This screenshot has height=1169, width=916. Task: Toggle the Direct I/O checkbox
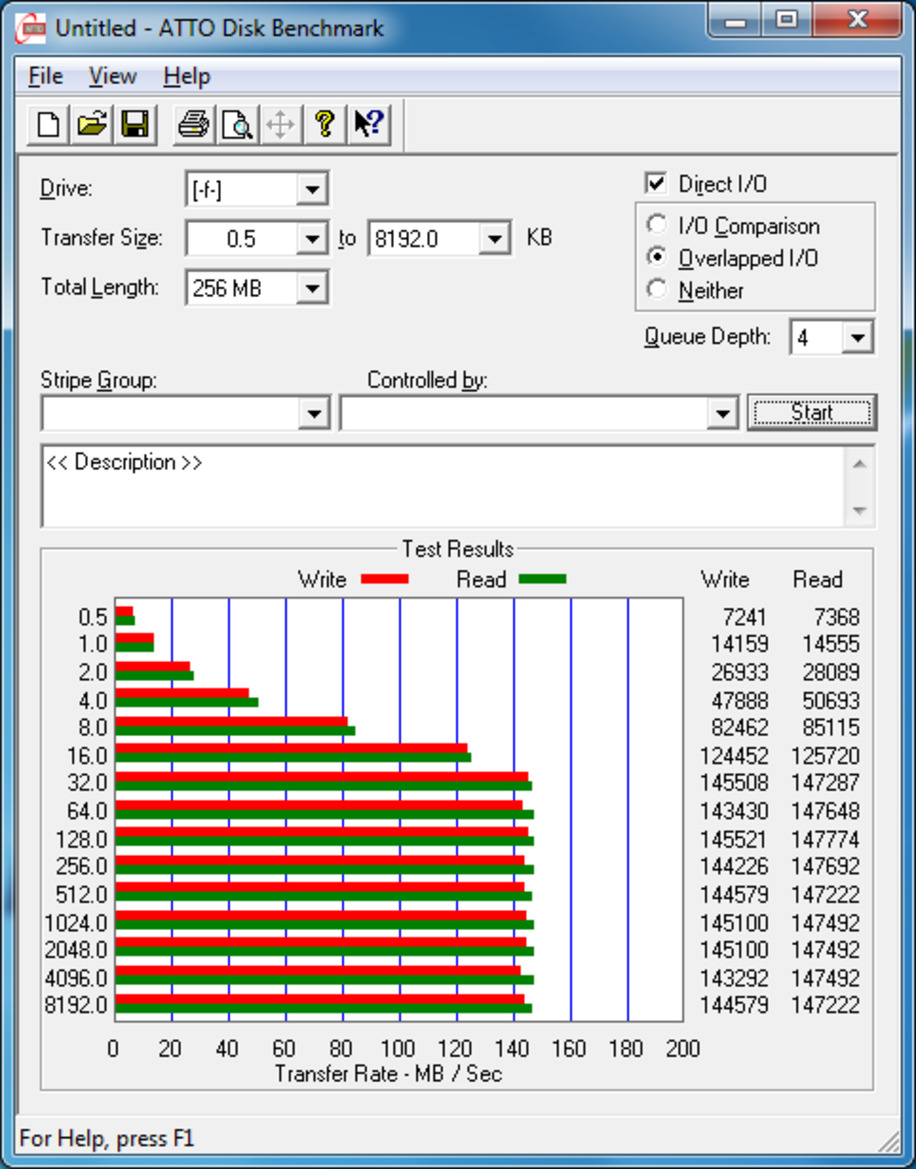point(656,183)
